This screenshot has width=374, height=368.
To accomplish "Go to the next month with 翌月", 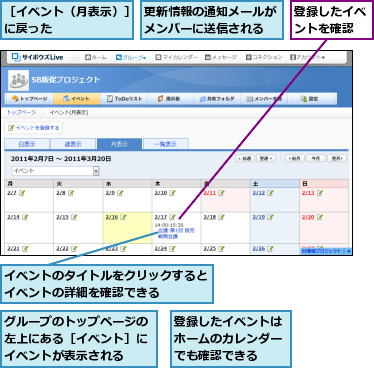I will click(x=337, y=158).
